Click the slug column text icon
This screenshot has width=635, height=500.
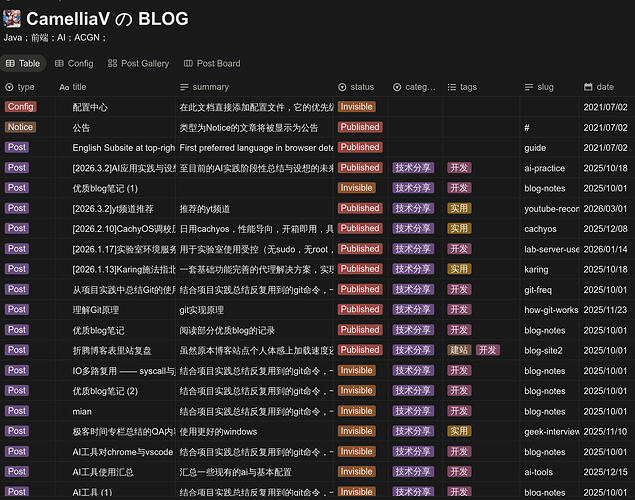click(x=529, y=87)
